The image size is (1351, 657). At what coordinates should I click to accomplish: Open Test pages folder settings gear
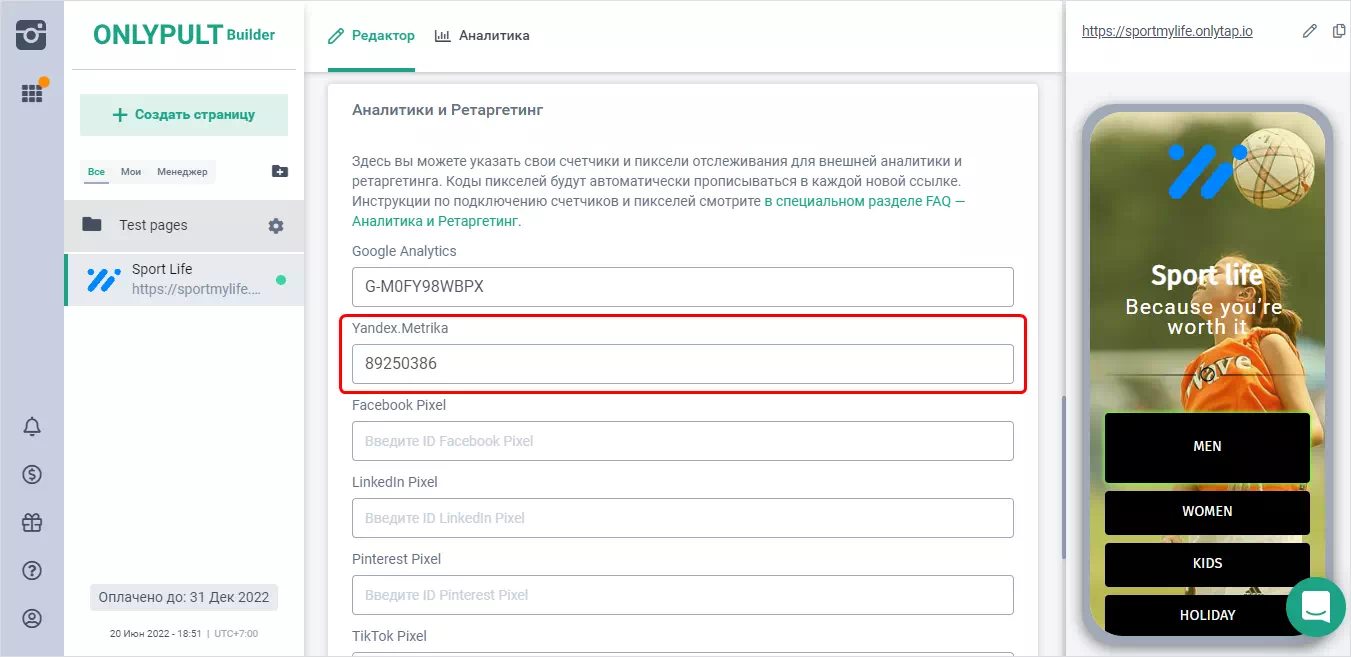[276, 226]
